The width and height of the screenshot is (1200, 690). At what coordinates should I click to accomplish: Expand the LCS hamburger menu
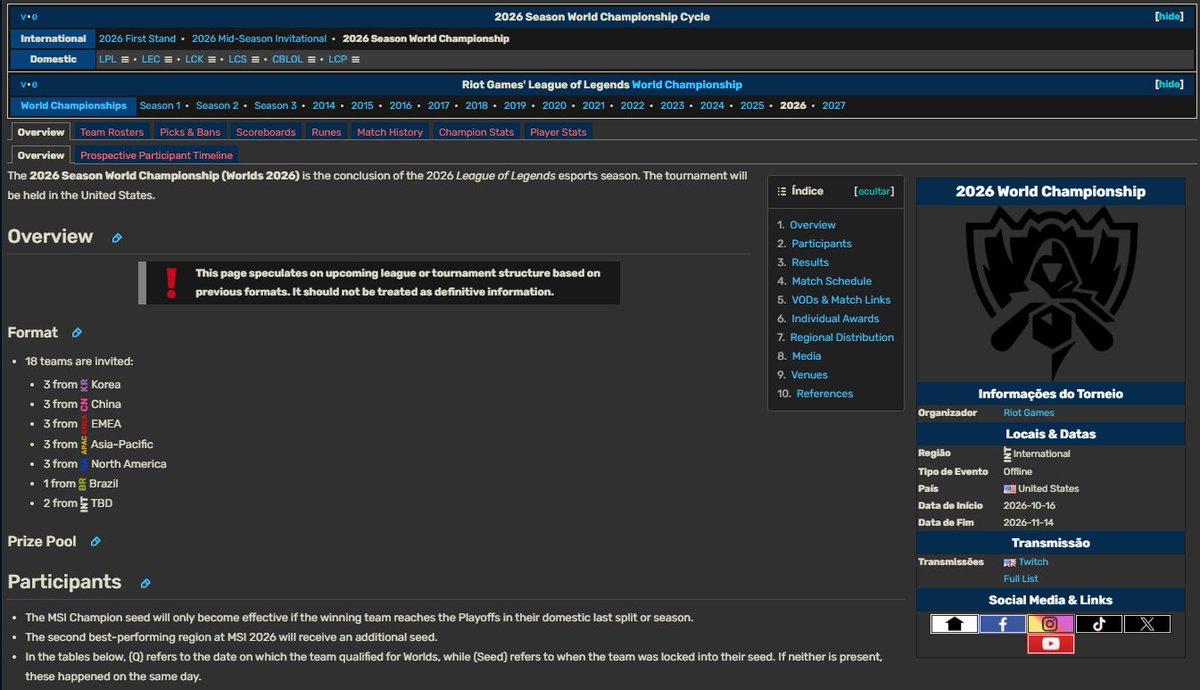pyautogui.click(x=255, y=60)
